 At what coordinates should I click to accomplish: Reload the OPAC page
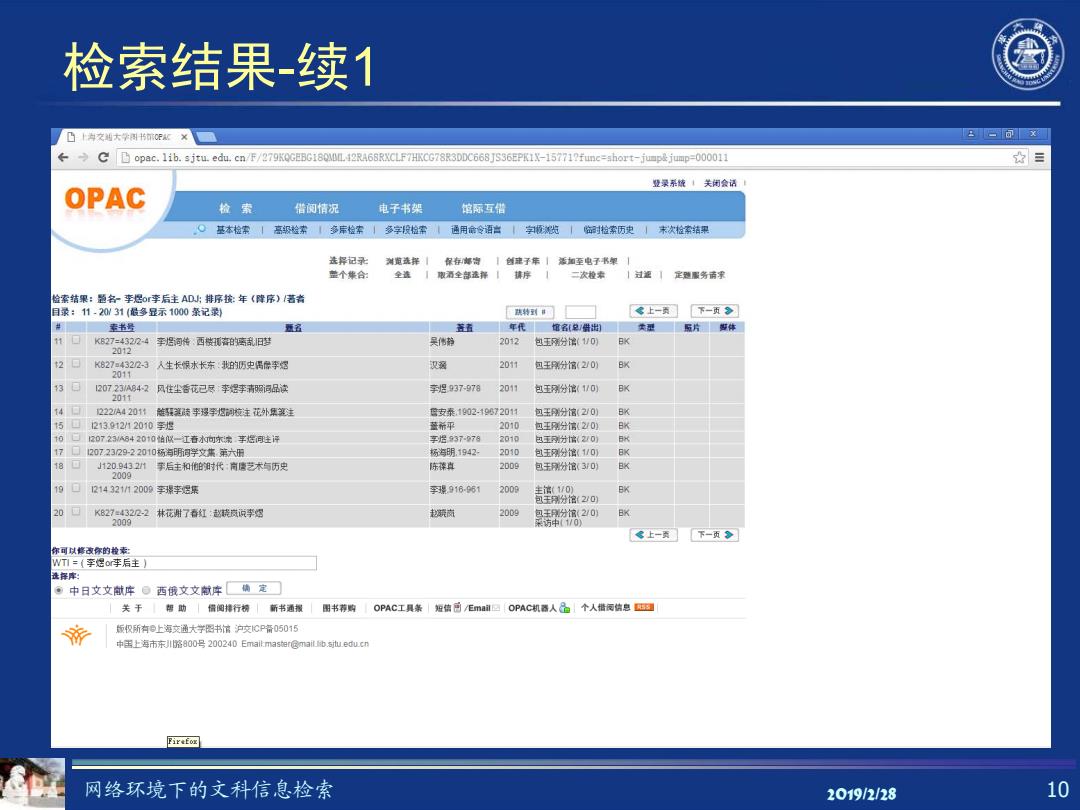(103, 157)
